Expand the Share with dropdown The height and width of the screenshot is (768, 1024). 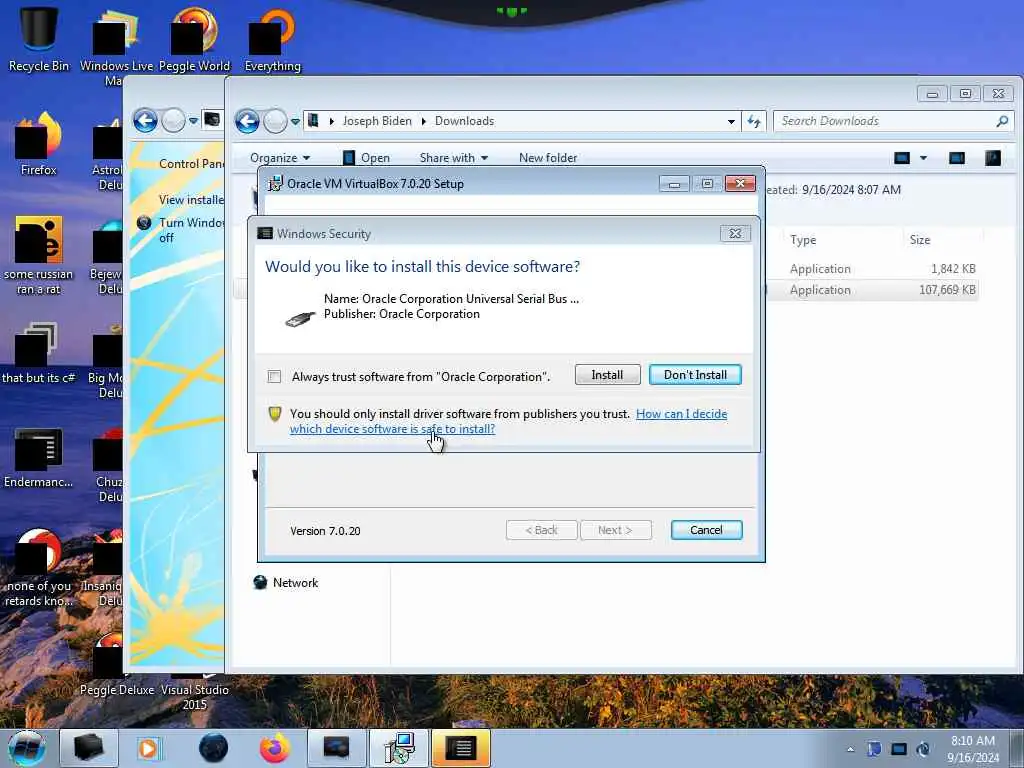coord(454,158)
